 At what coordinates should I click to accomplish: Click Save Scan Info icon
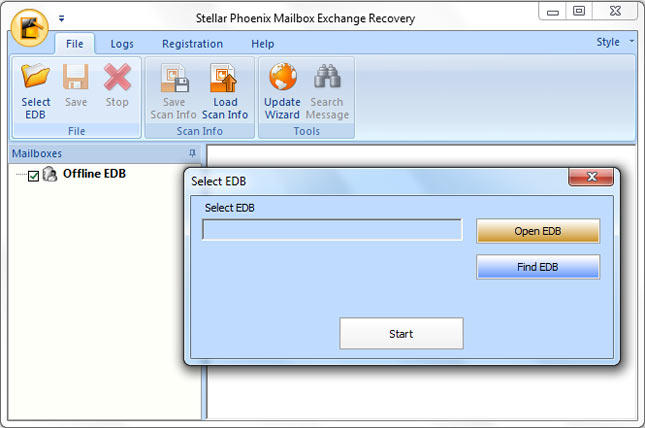(174, 77)
